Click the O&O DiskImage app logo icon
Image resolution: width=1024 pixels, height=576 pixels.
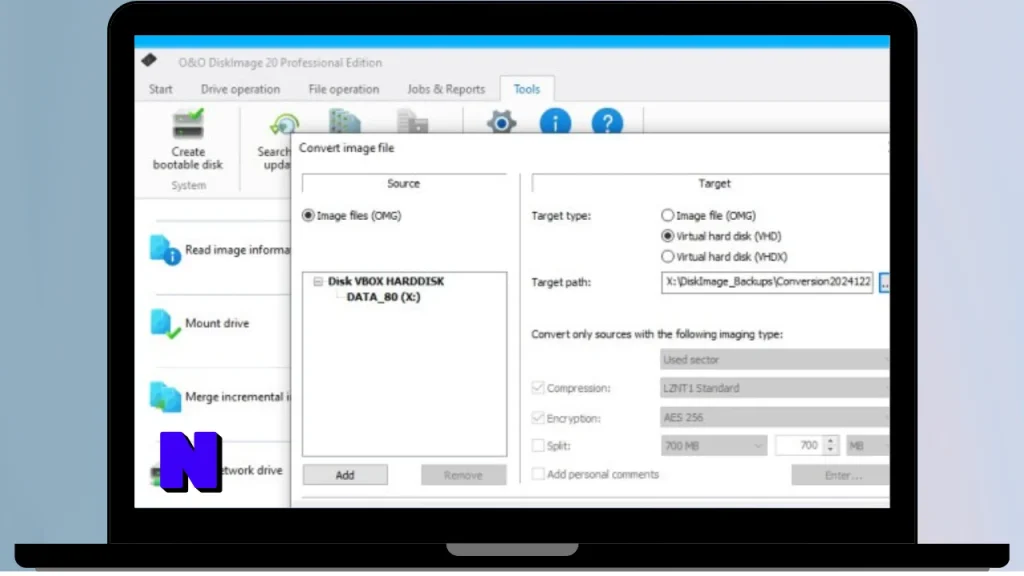149,61
